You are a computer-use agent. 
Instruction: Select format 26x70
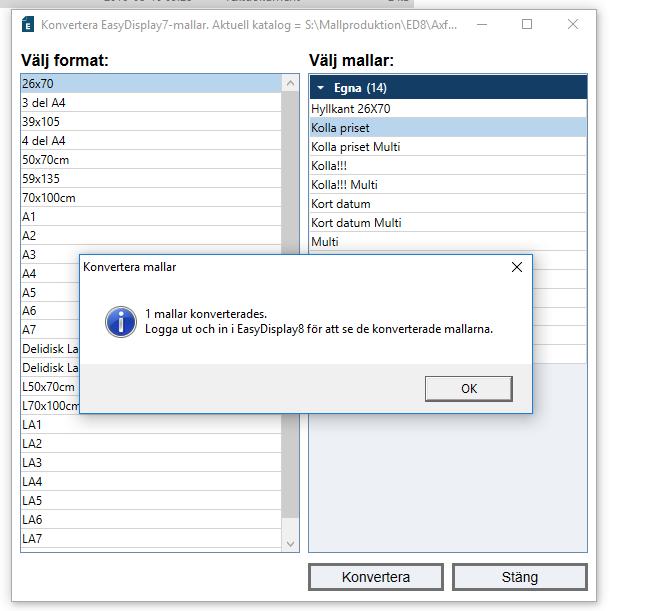tap(151, 83)
